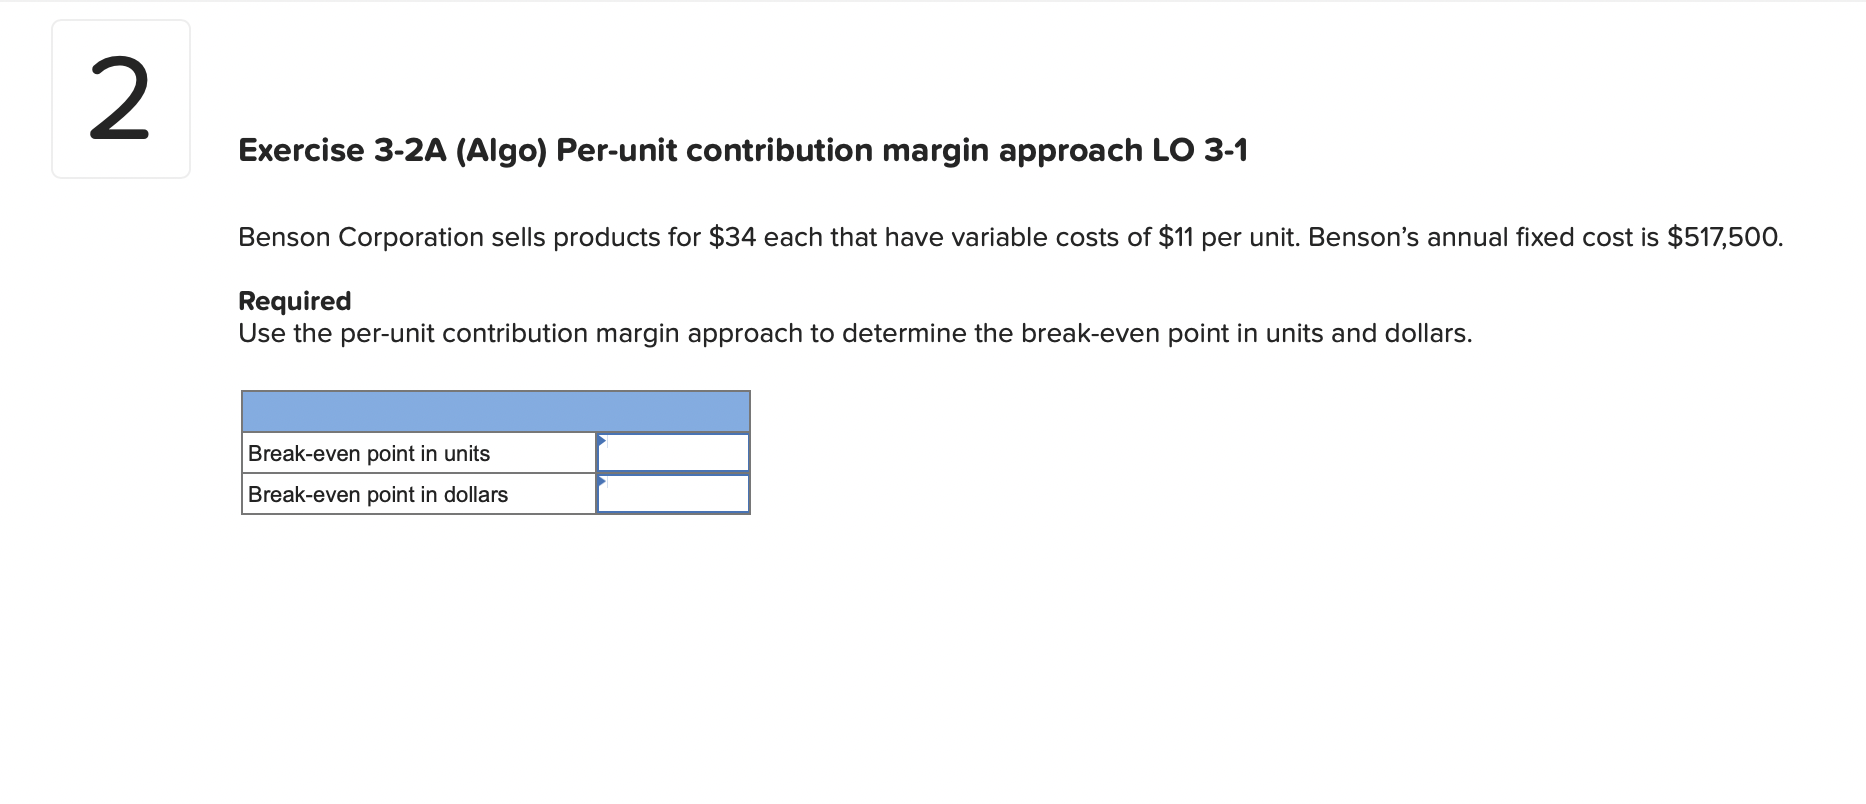Click the blue table header row
The image size is (1866, 804).
495,410
